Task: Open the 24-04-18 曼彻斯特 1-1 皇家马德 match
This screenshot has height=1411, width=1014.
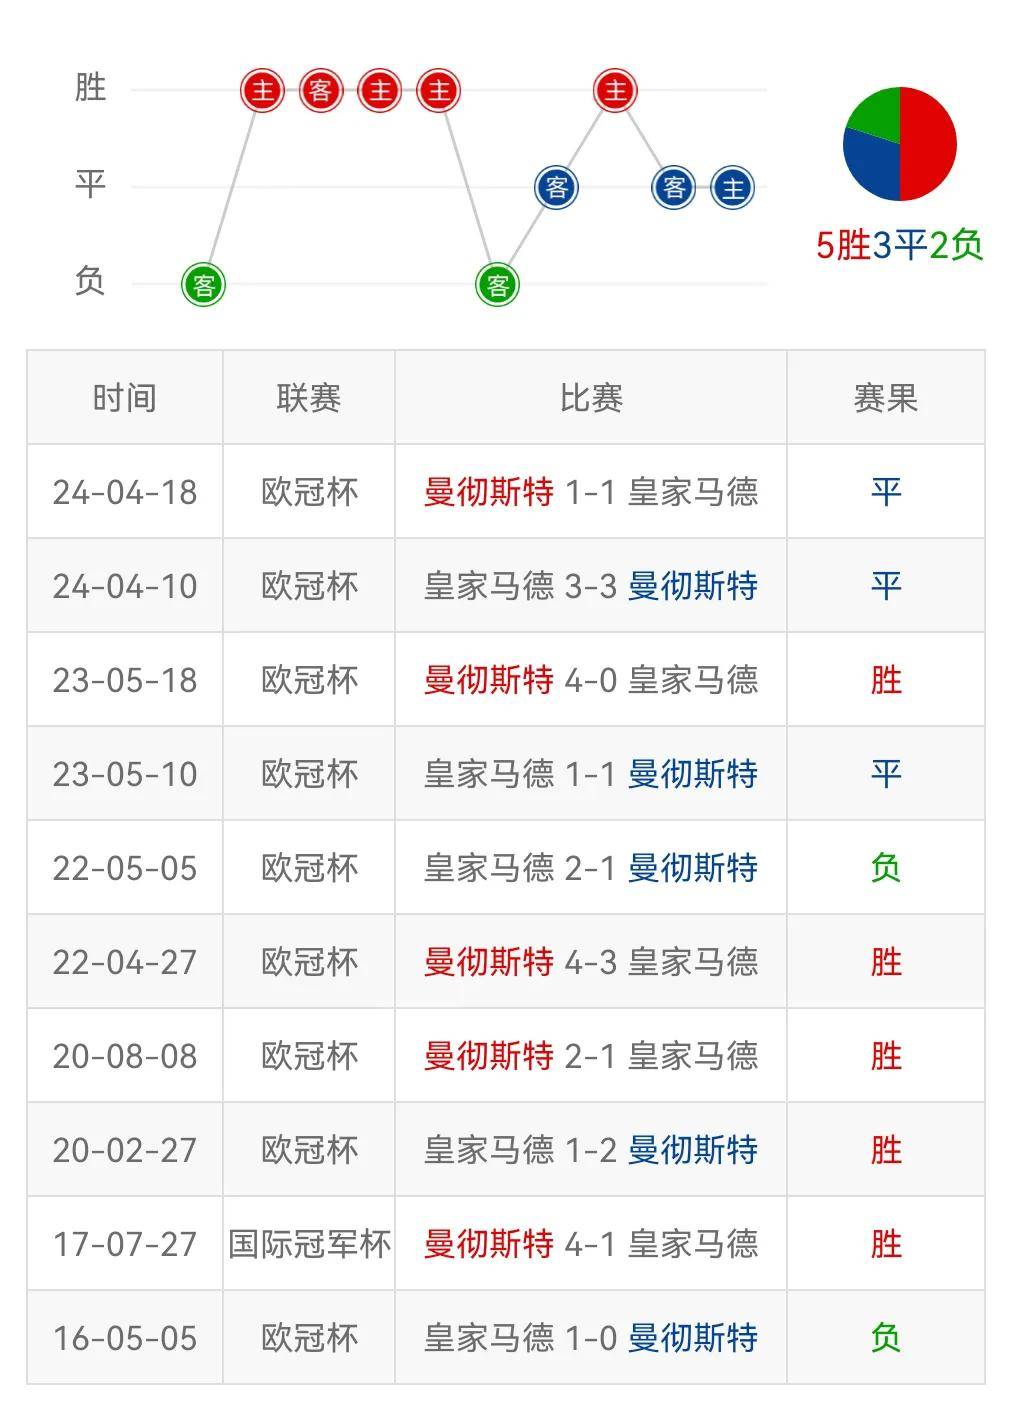Action: (590, 492)
